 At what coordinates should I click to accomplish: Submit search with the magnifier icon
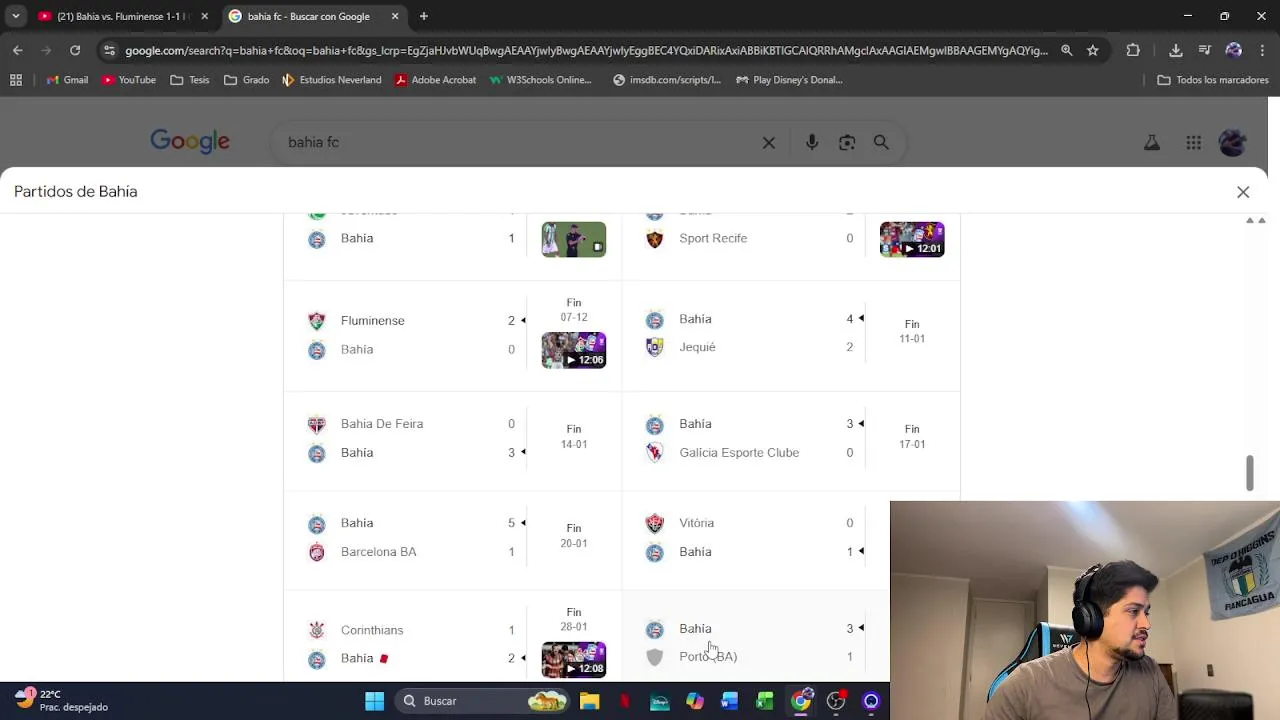coord(881,142)
